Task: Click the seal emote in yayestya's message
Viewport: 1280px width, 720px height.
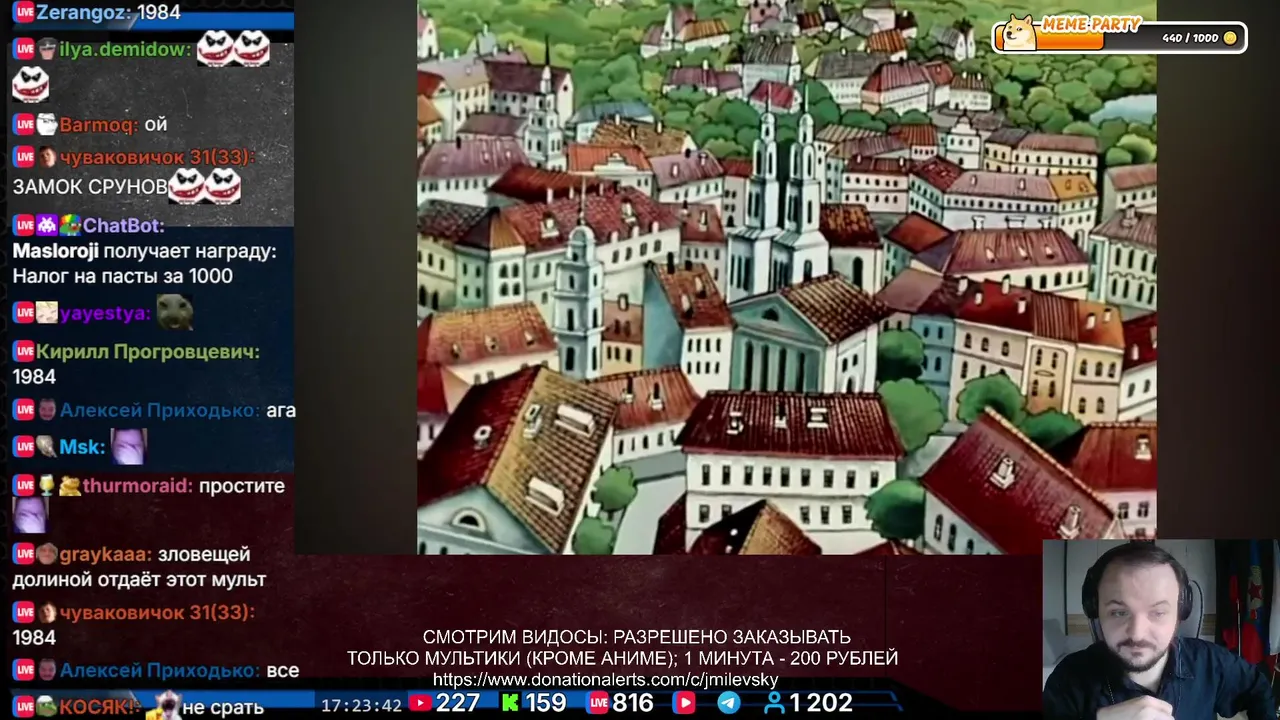Action: point(176,312)
